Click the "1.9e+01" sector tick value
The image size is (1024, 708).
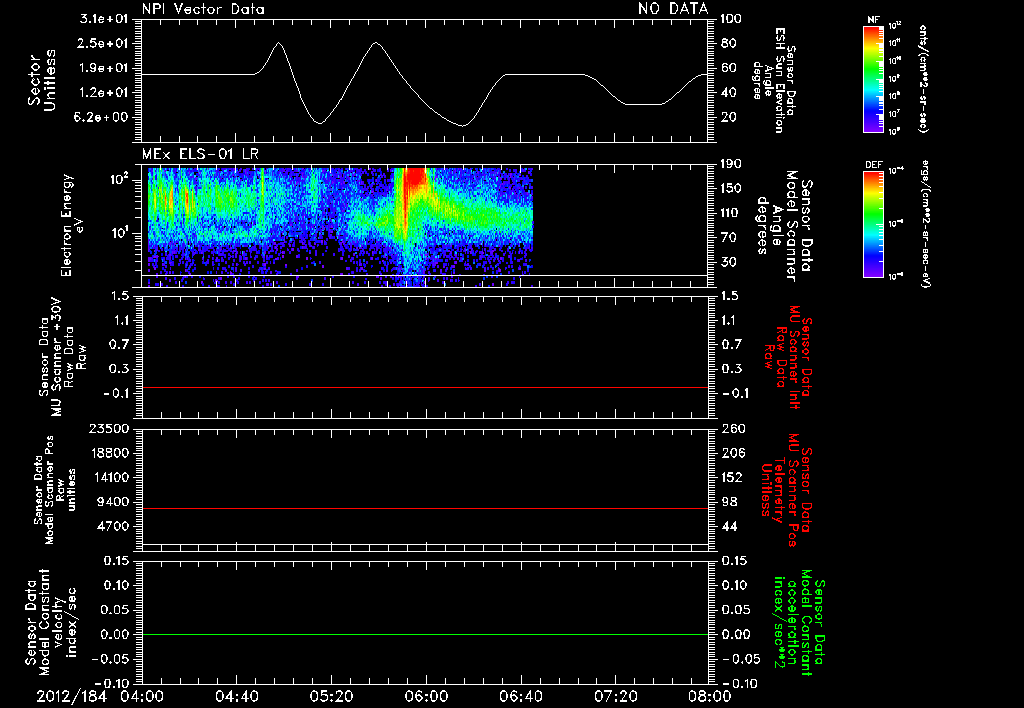pos(104,68)
